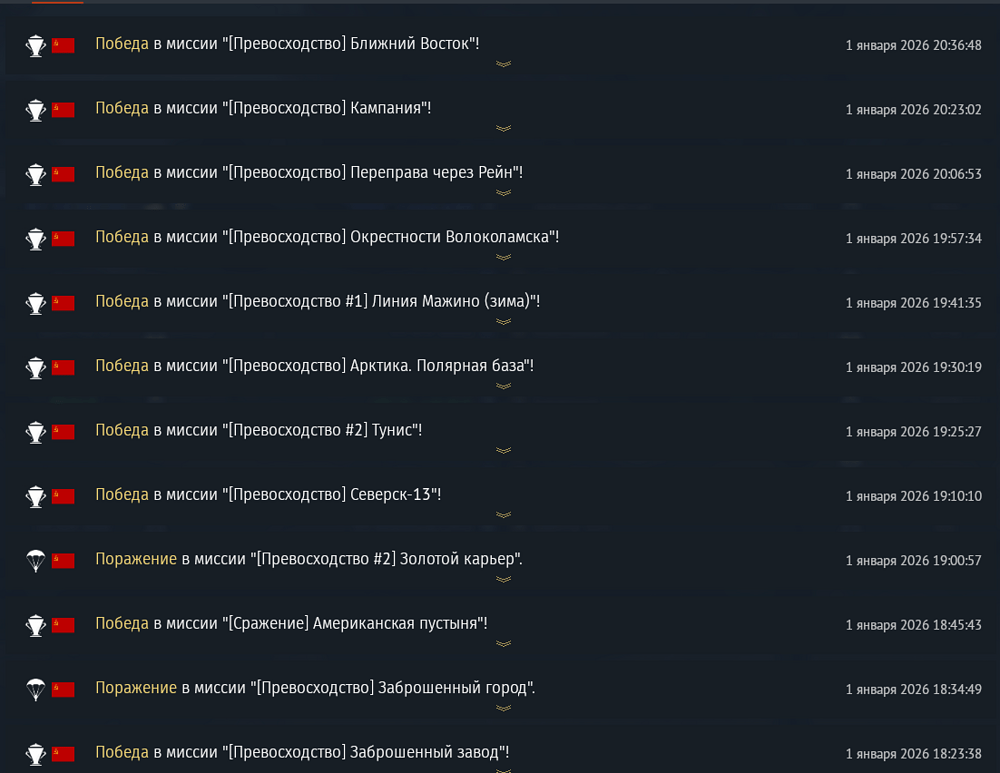The width and height of the screenshot is (1000, 773).
Task: Expand the Заброшенный город entry chevron
Action: pos(503,707)
